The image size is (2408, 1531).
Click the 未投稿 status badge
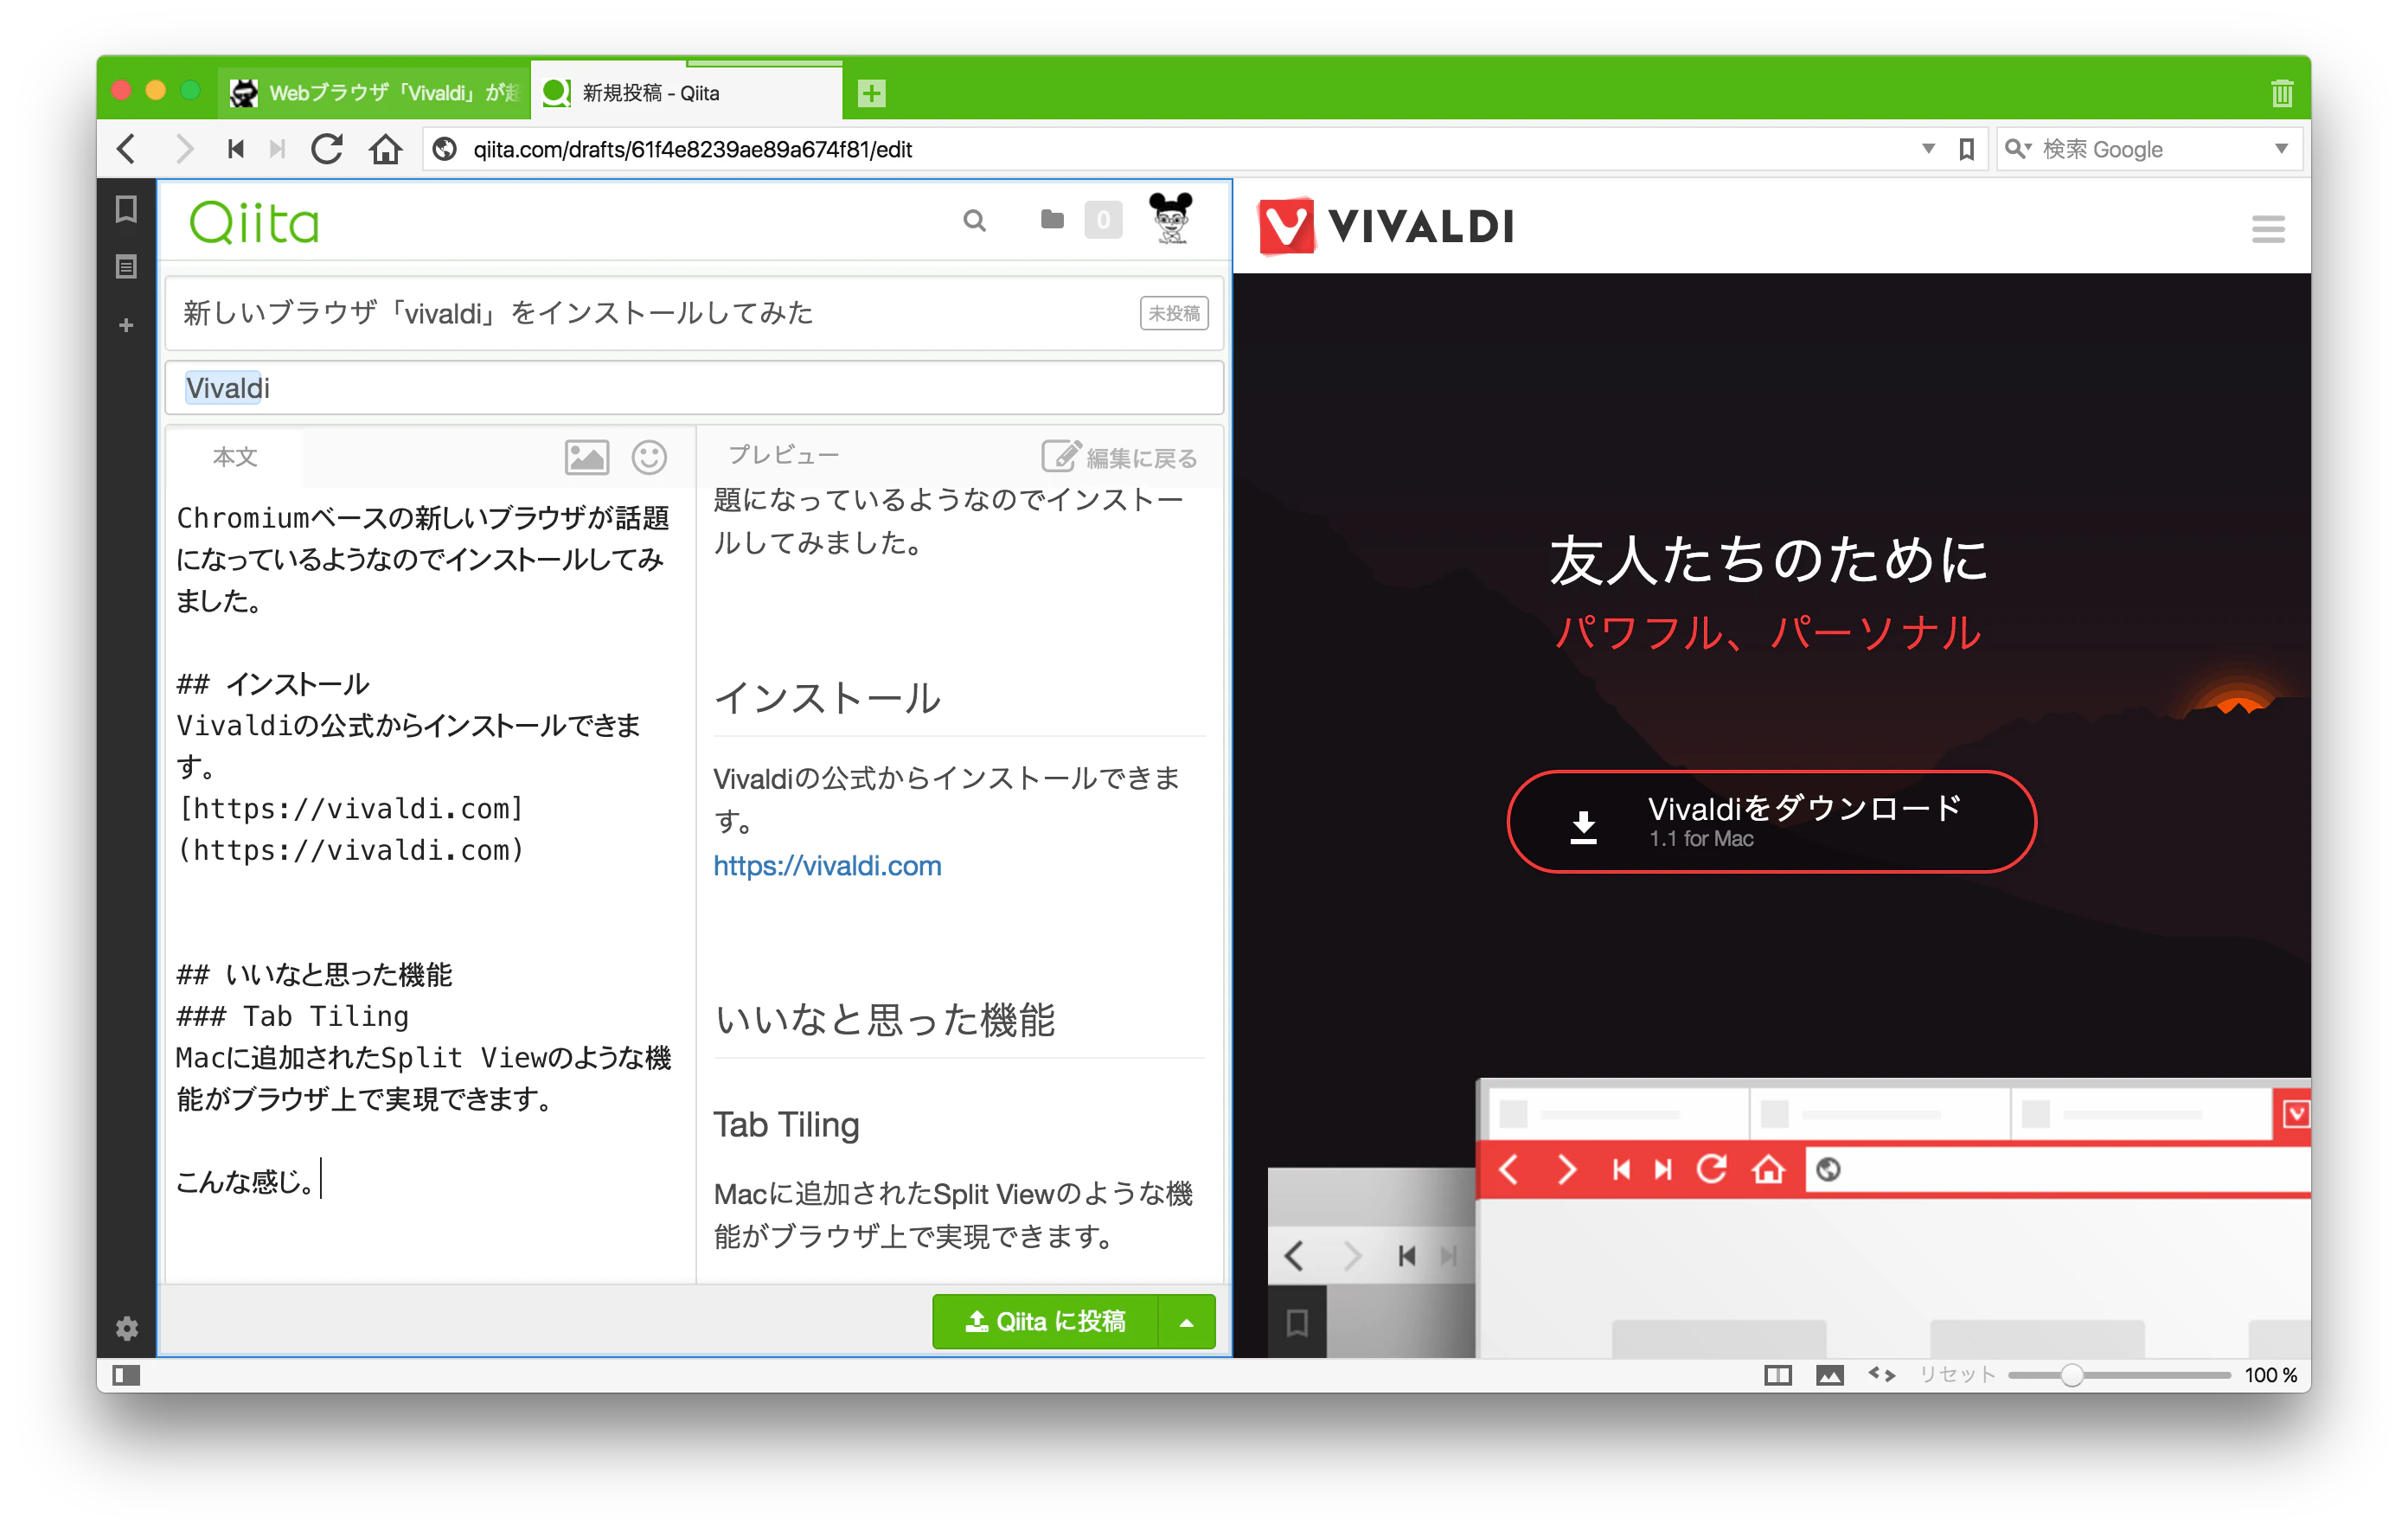pos(1173,313)
